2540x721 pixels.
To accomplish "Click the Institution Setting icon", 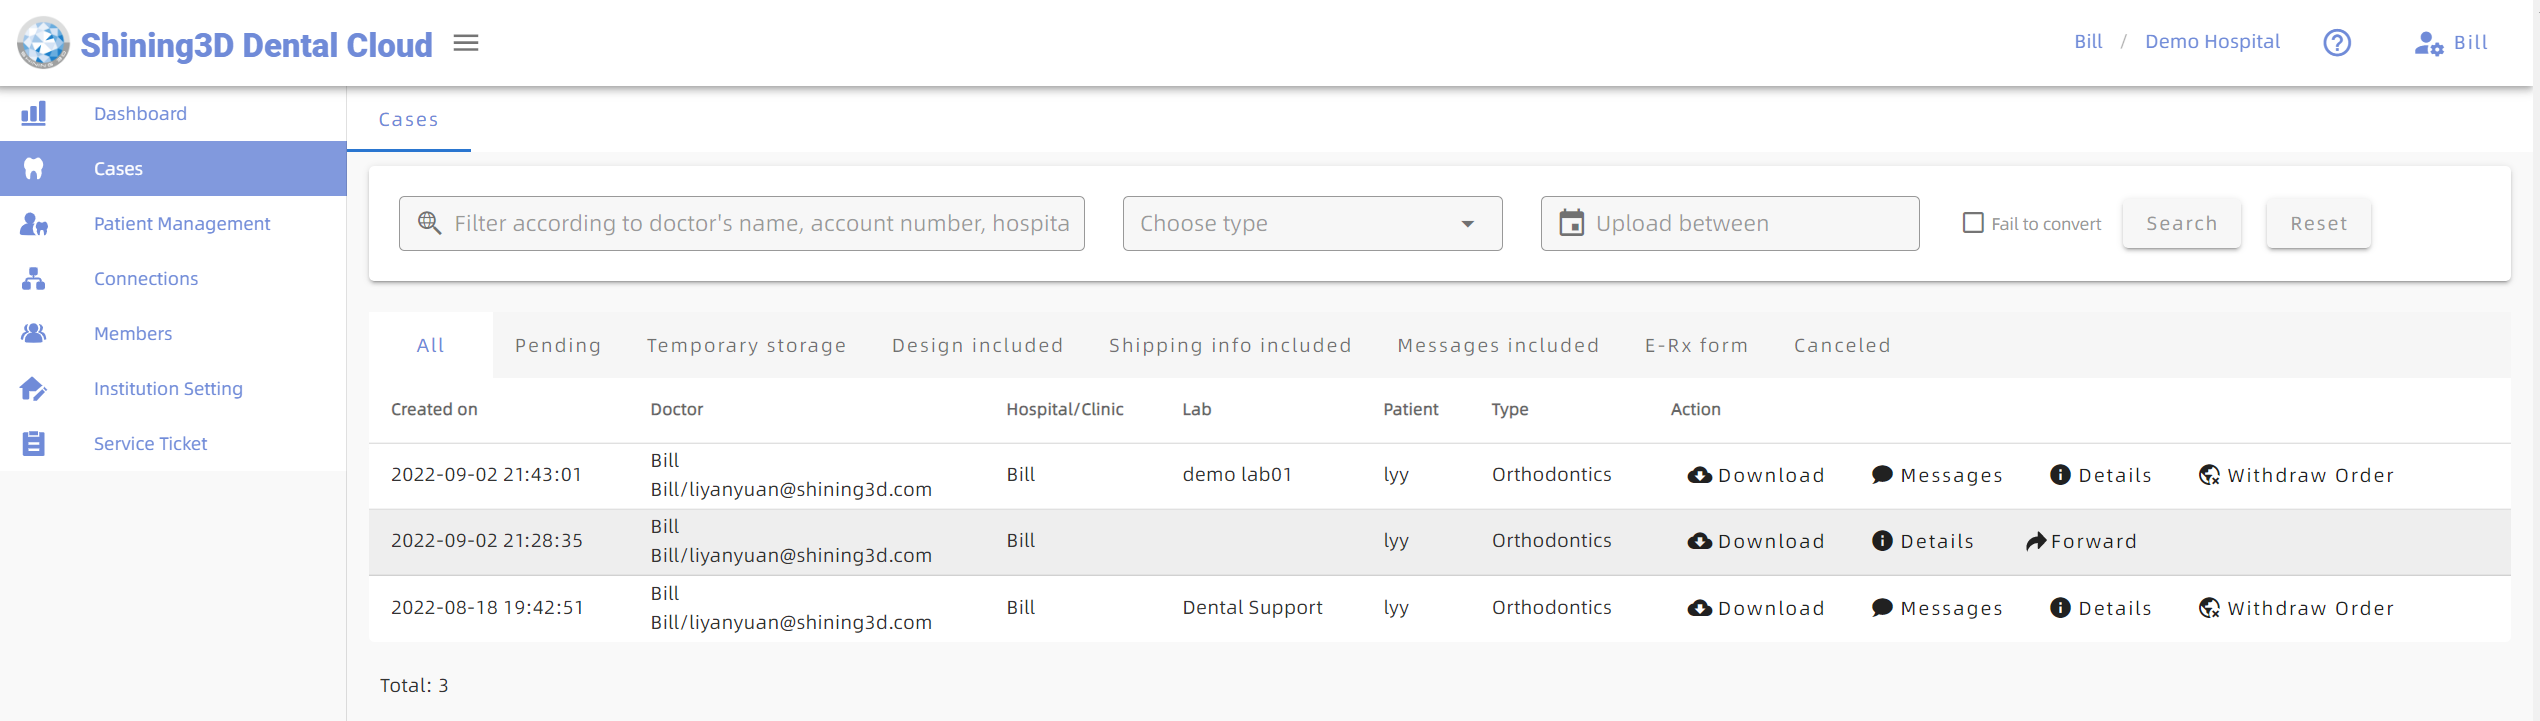I will (34, 389).
